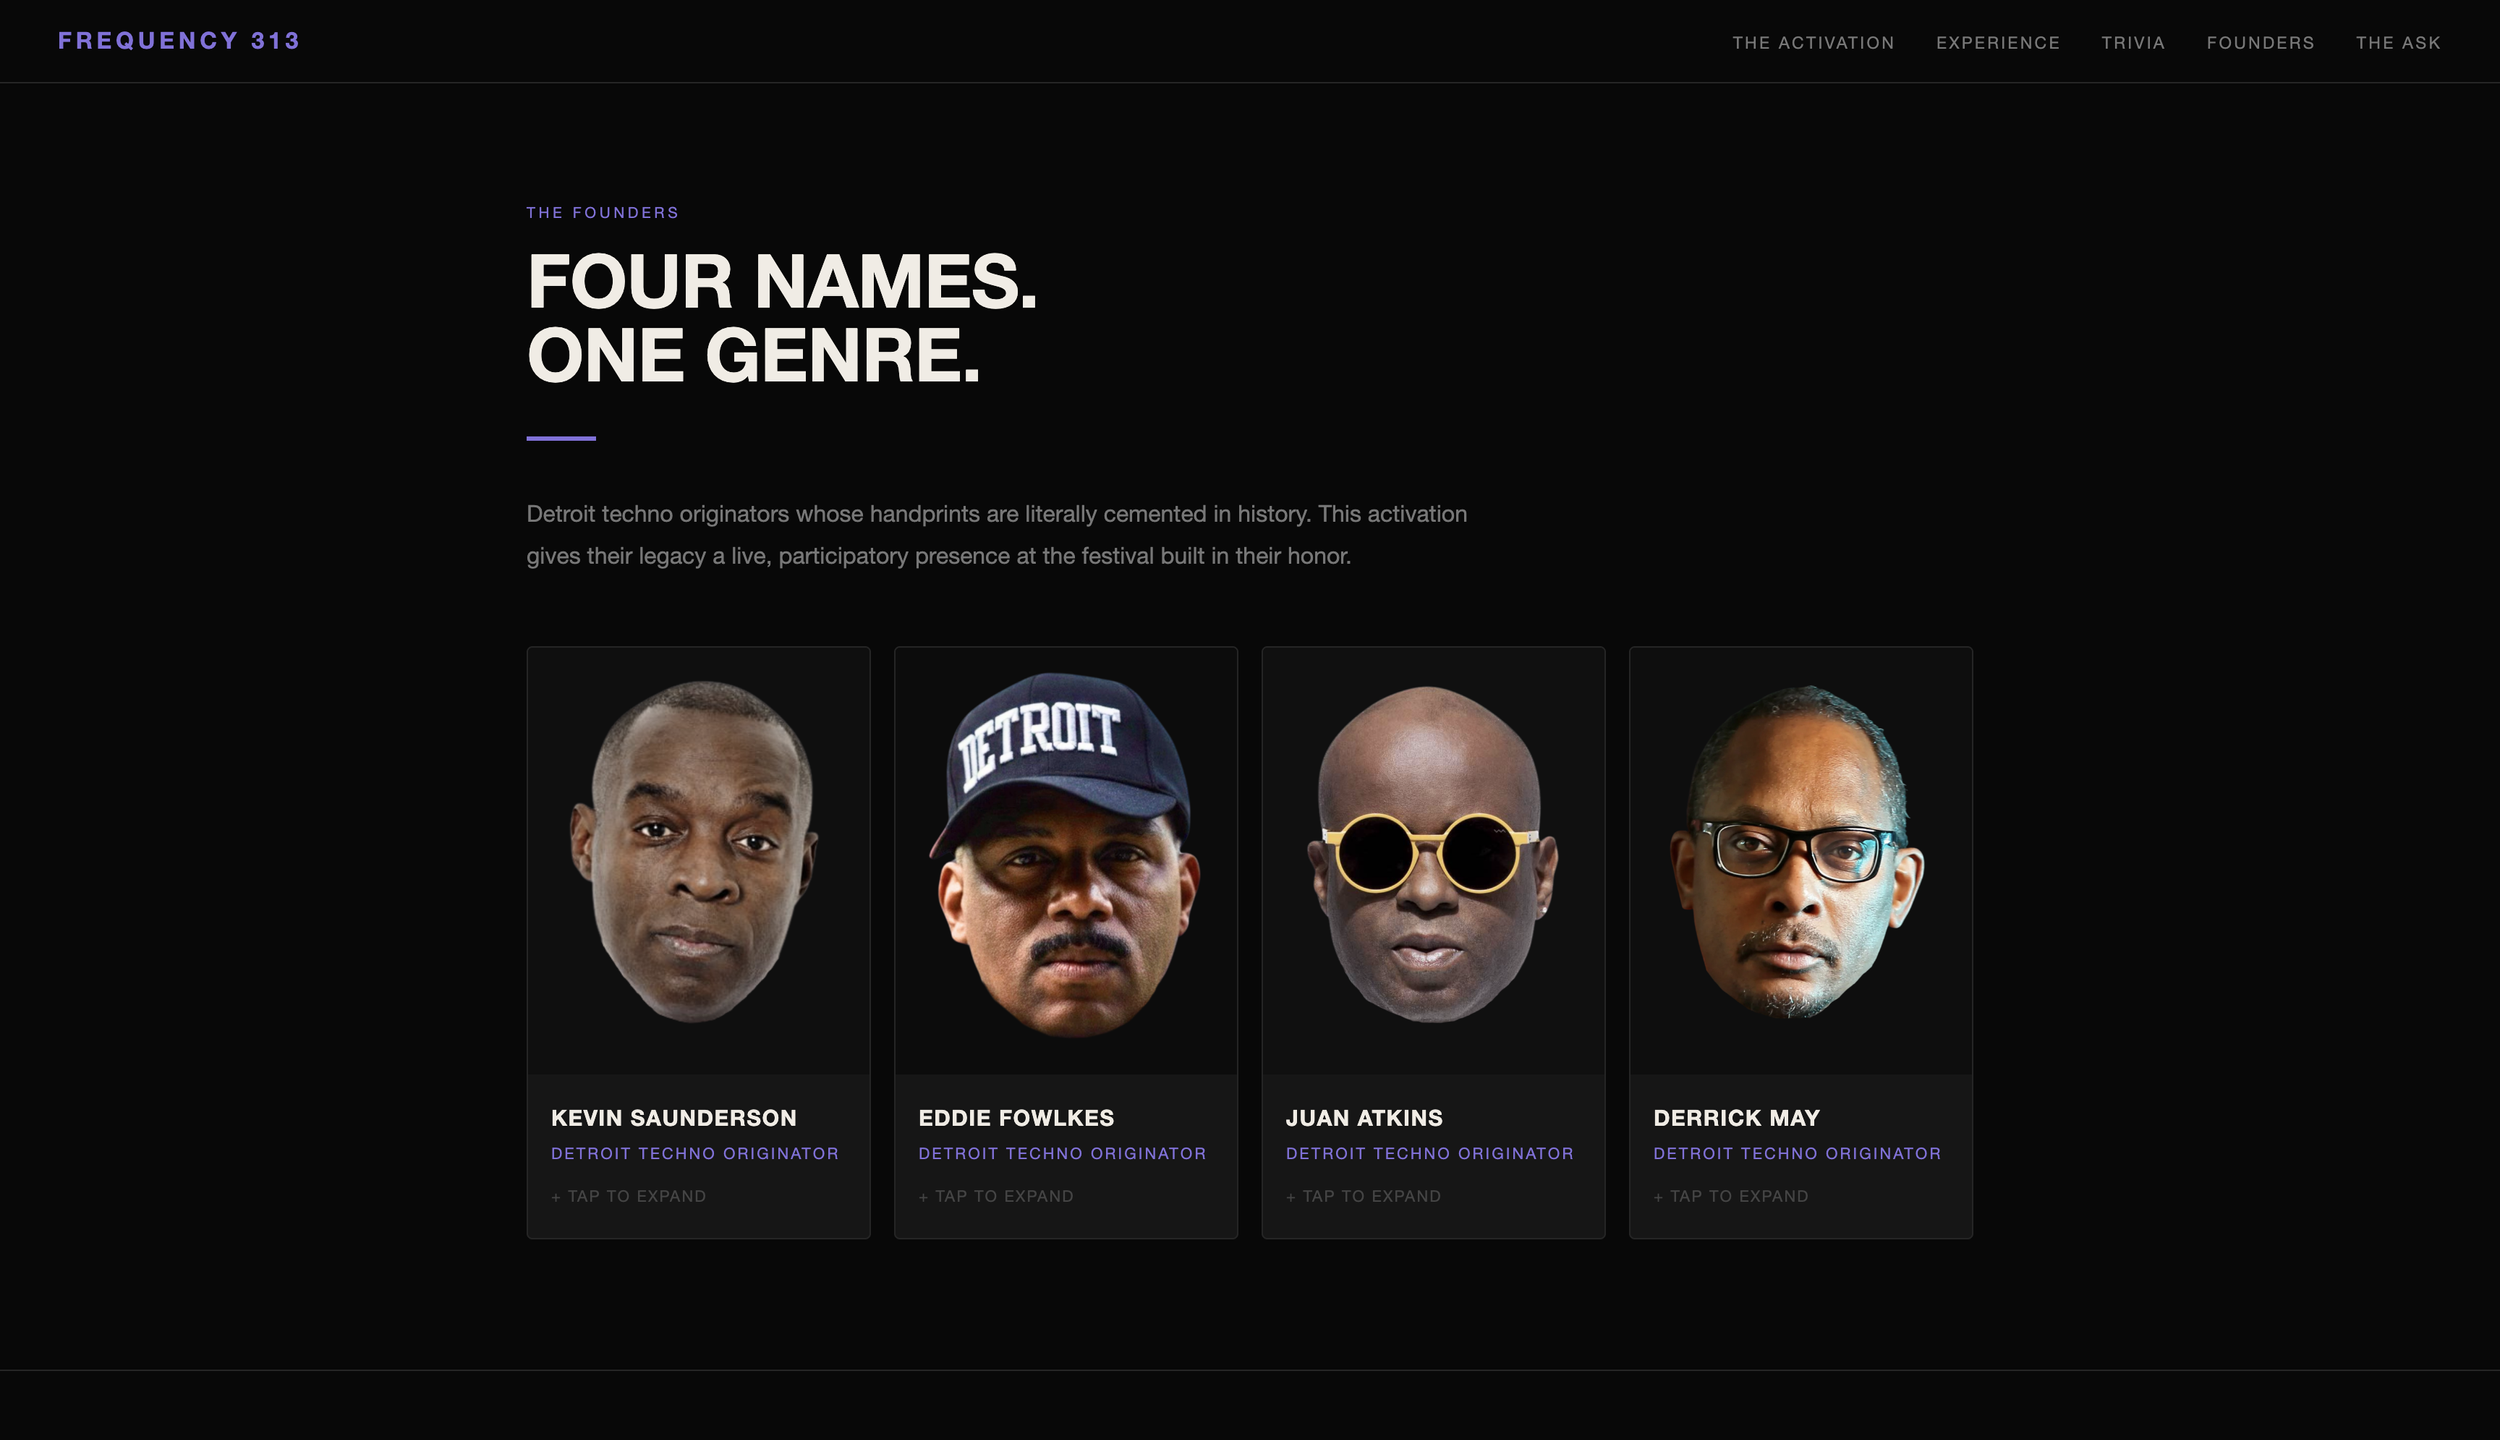Select the JUAN ATKINS name heading
This screenshot has height=1440, width=2500.
pyautogui.click(x=1364, y=1118)
